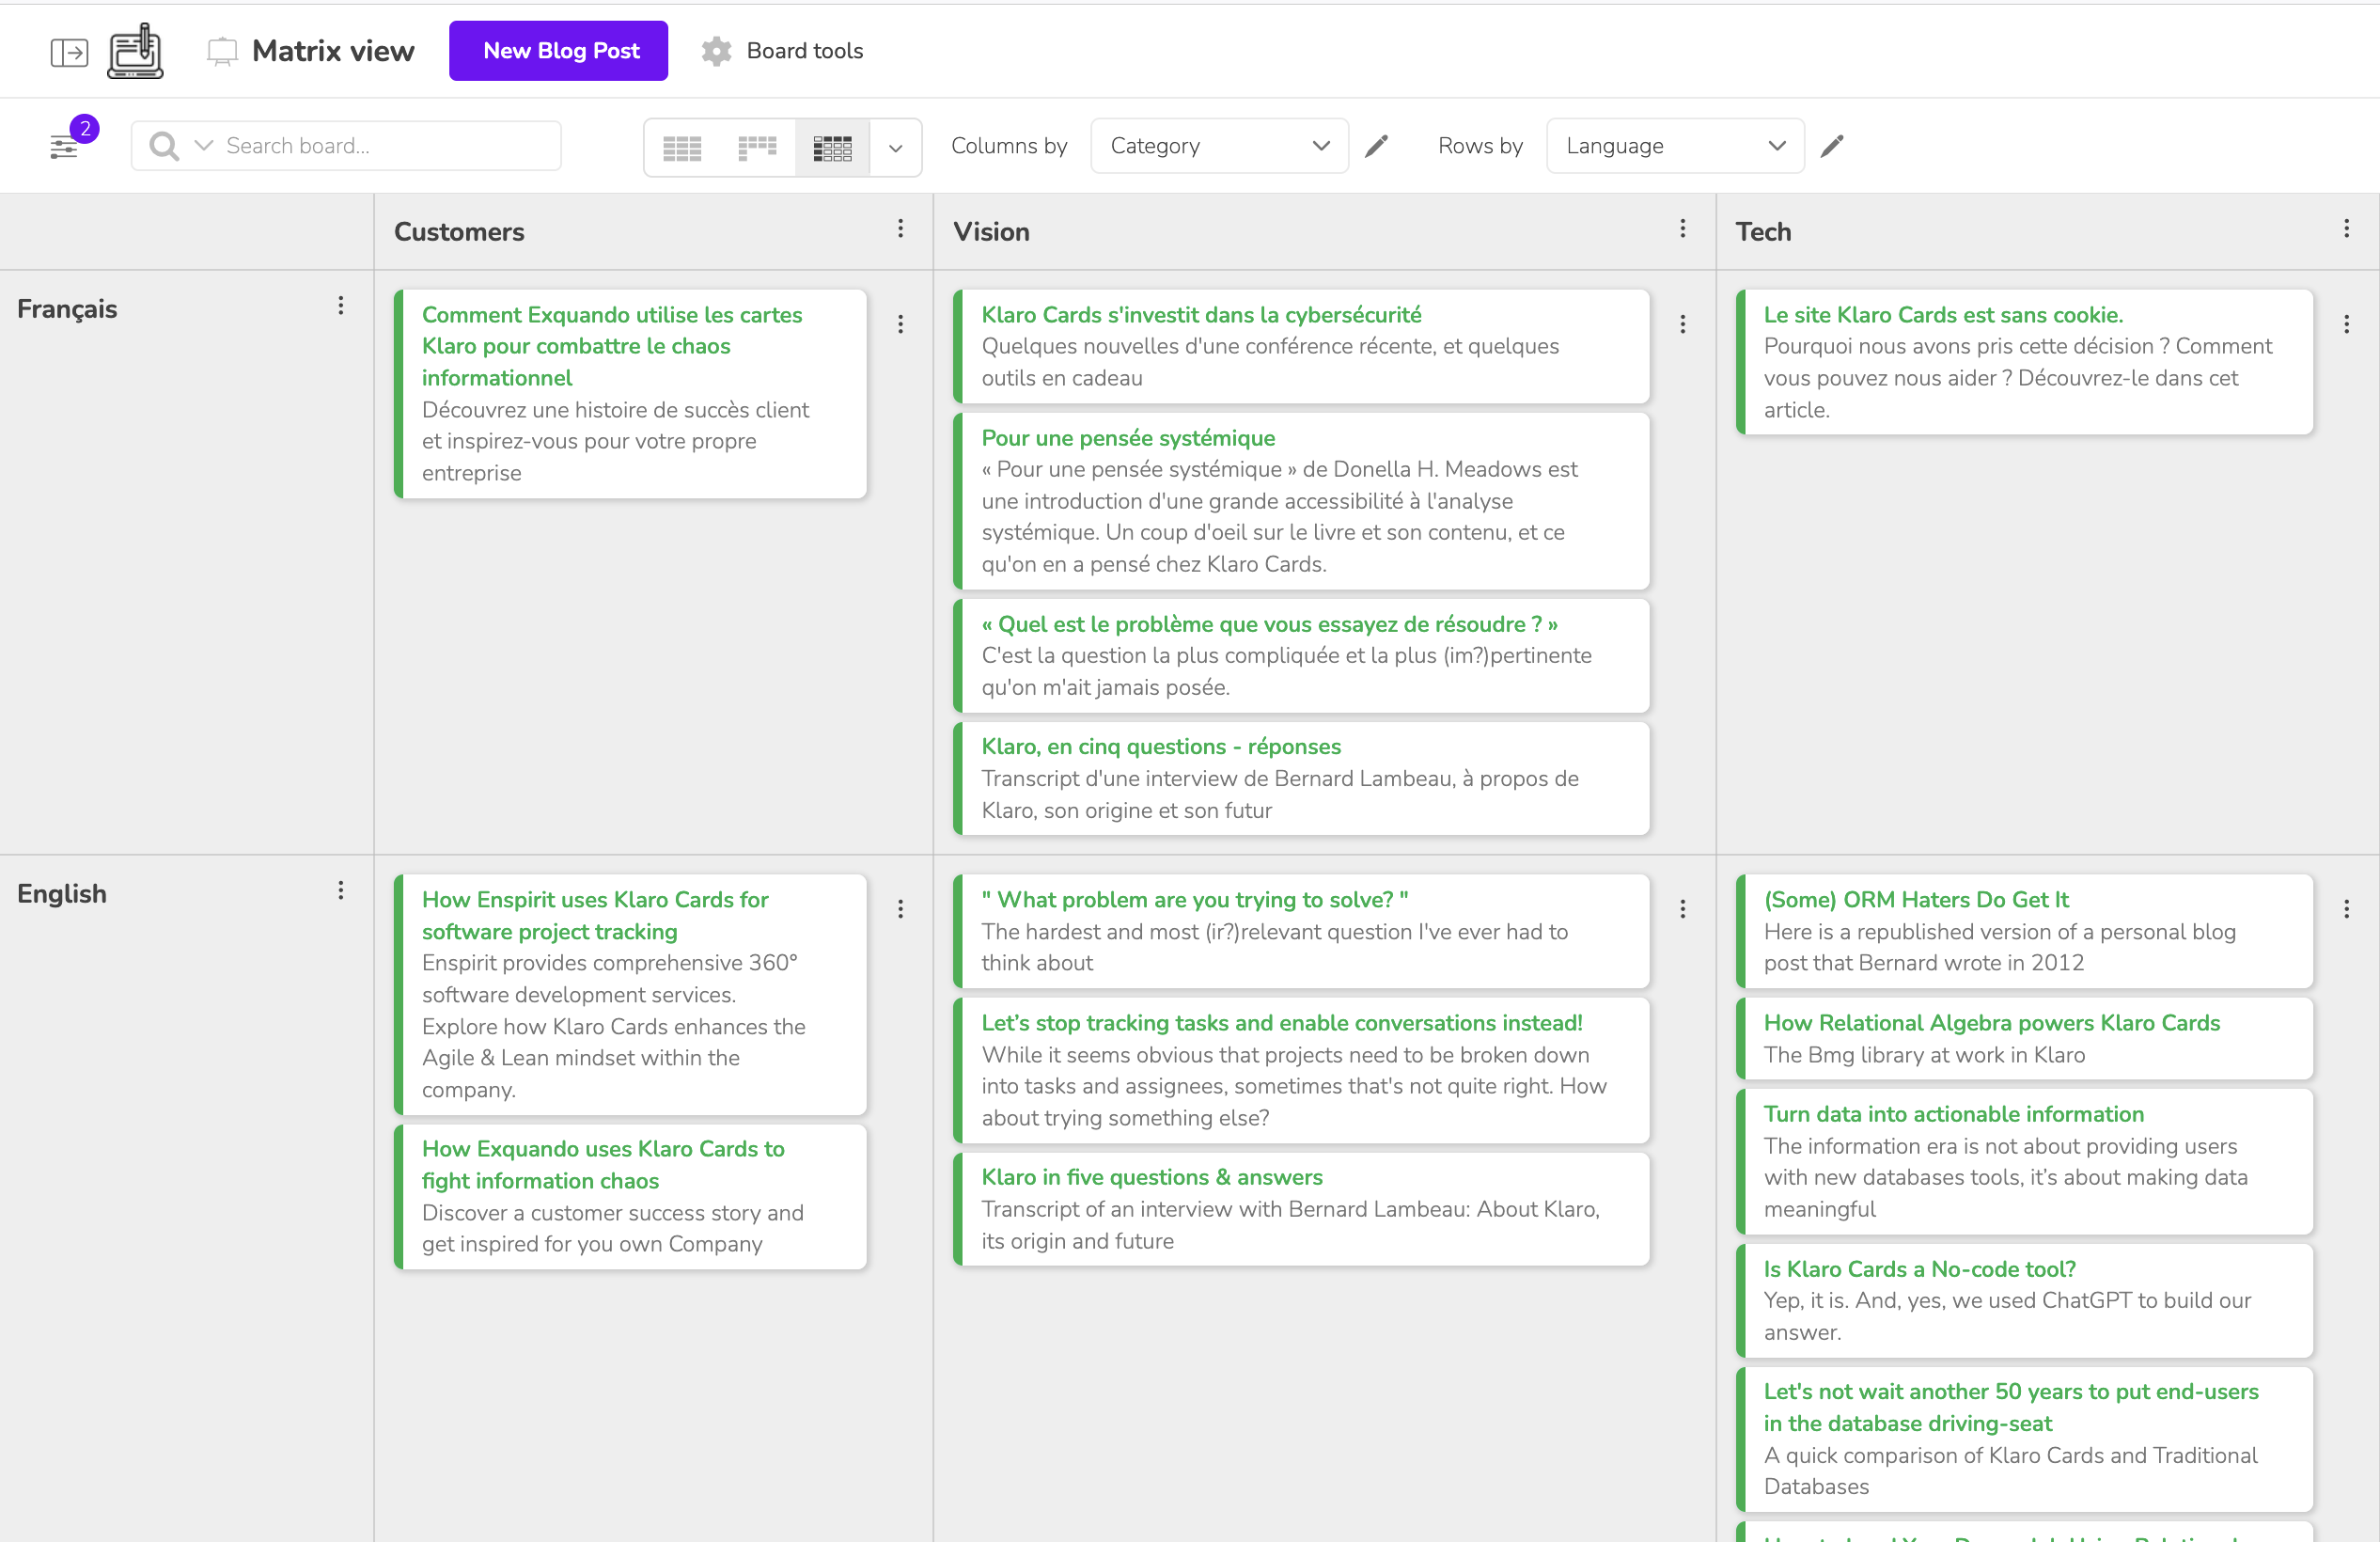2380x1542 pixels.
Task: Click the Columns by label
Action: [x=1009, y=146]
